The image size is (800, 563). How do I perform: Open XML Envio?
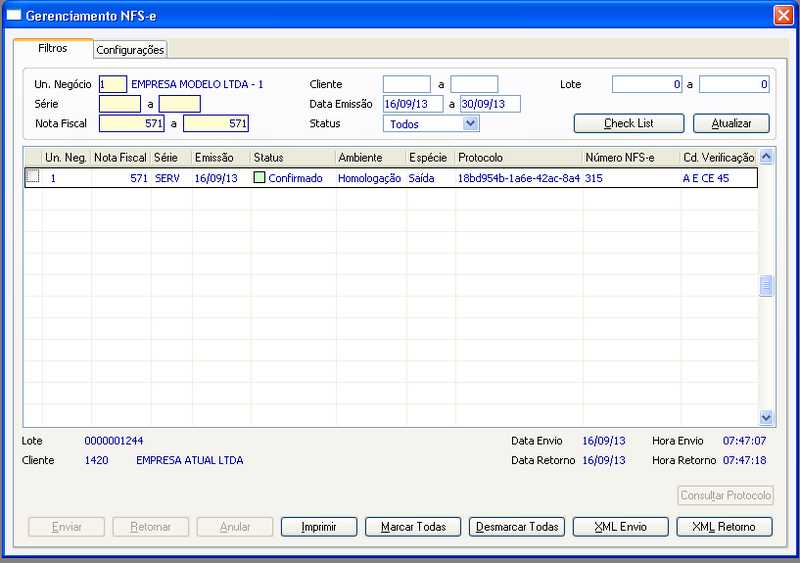pos(620,527)
